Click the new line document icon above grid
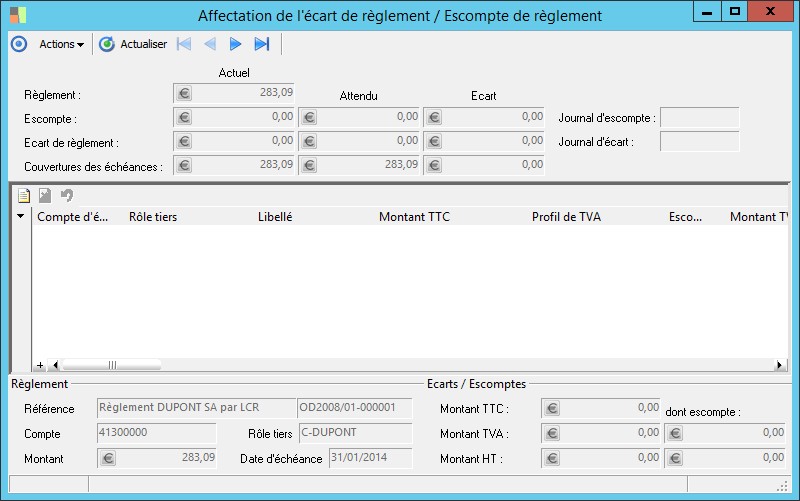Screen dimensions: 800x501 coord(24,195)
